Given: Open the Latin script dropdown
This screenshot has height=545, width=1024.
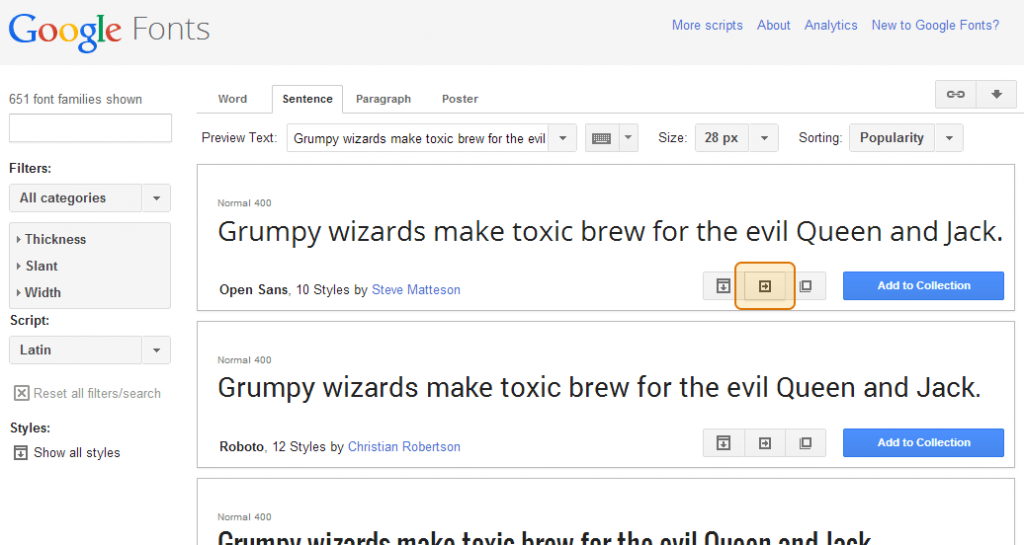Looking at the screenshot, I should pyautogui.click(x=90, y=350).
